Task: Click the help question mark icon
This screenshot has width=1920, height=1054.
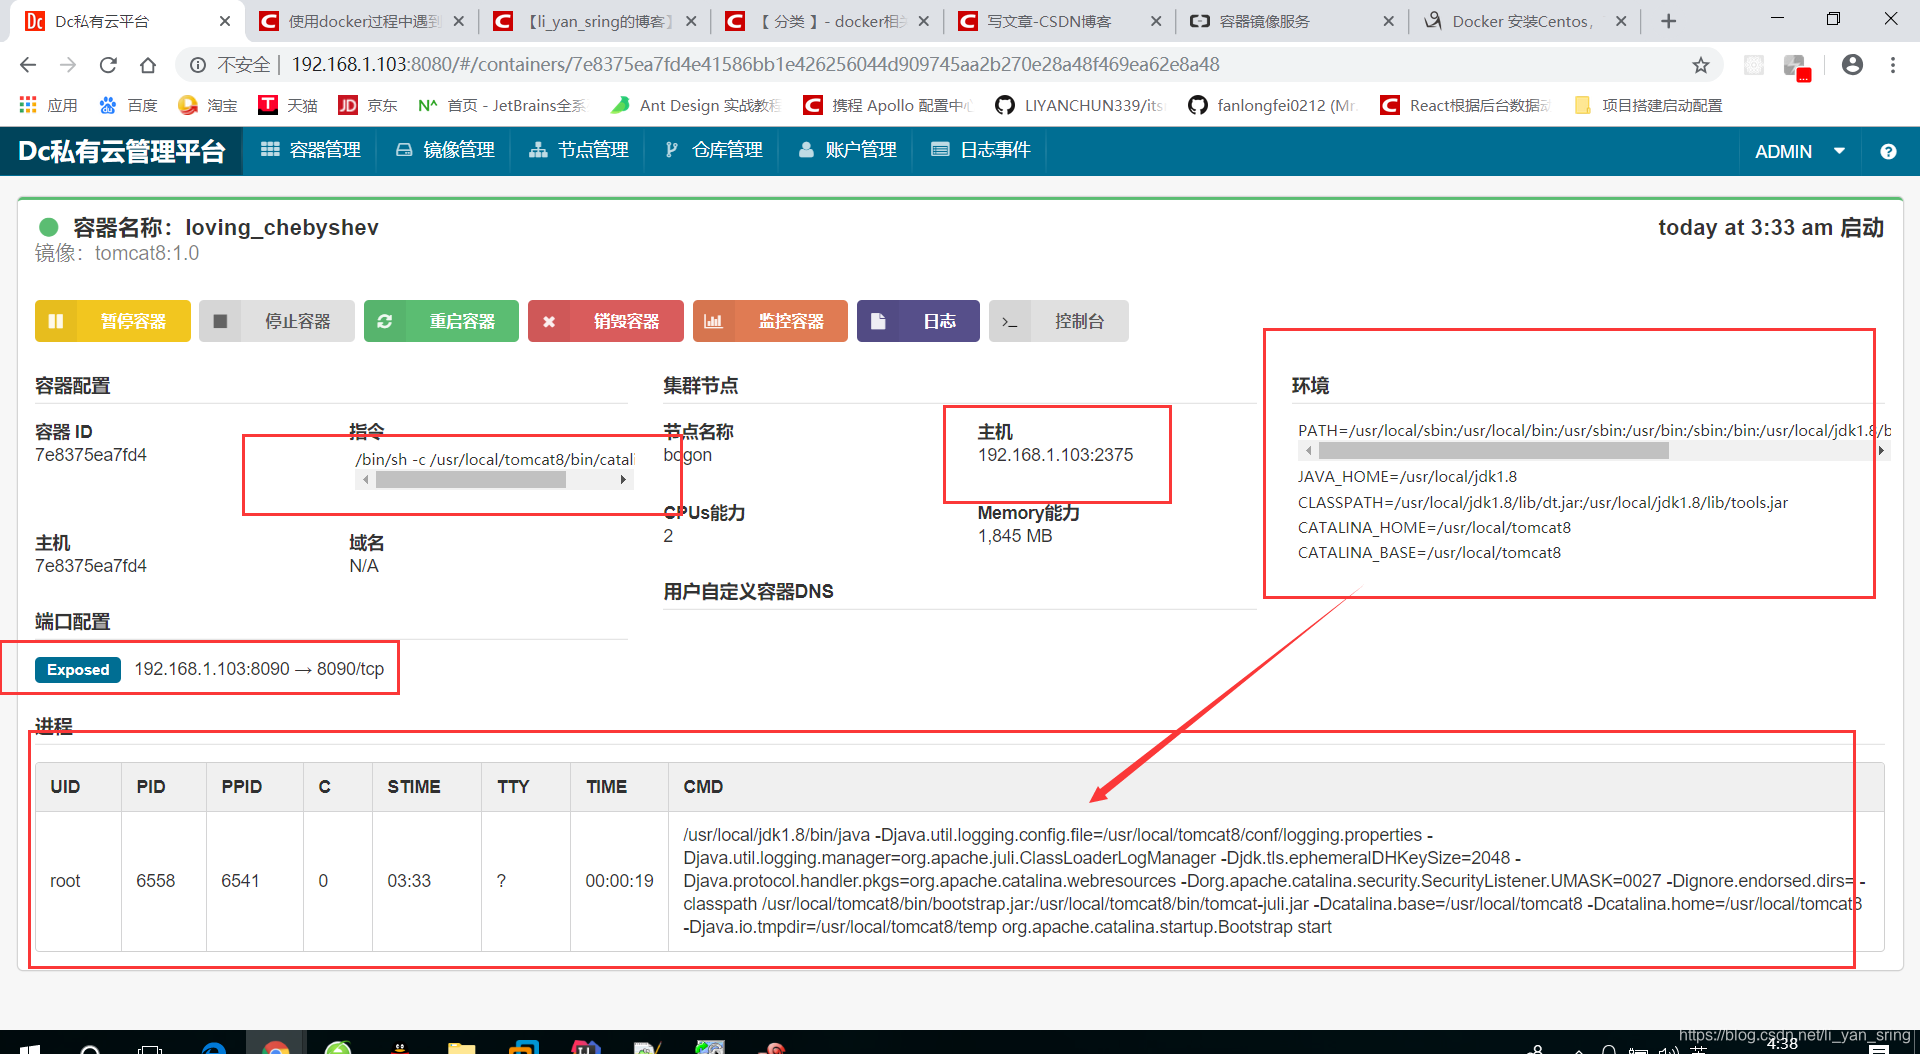Action: coord(1888,151)
